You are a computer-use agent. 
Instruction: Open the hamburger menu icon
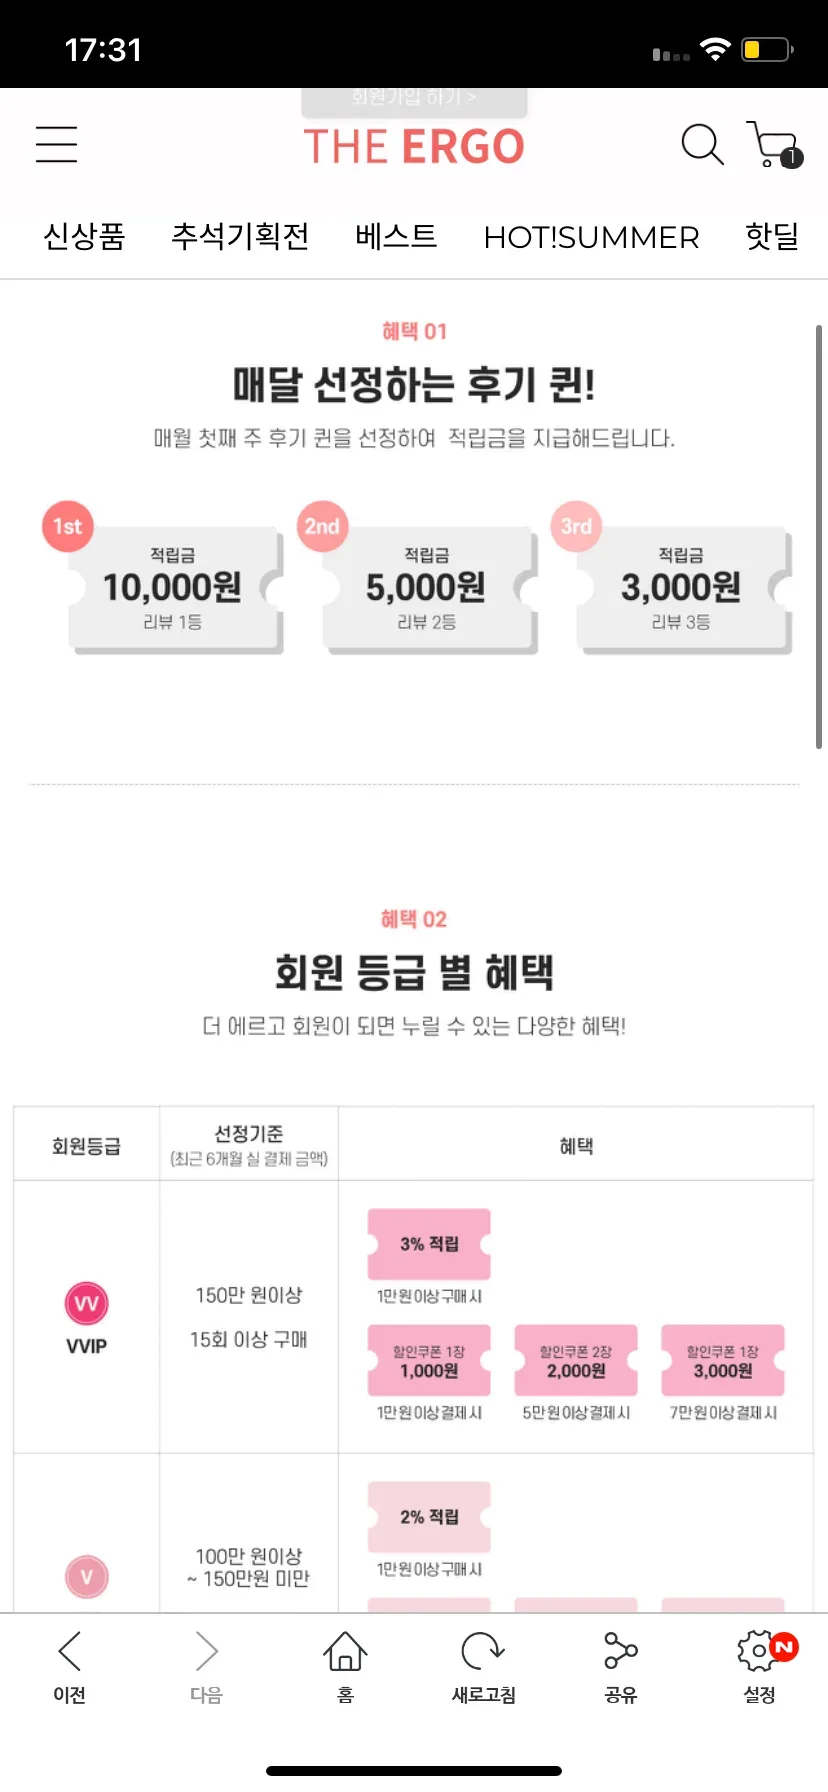click(57, 144)
